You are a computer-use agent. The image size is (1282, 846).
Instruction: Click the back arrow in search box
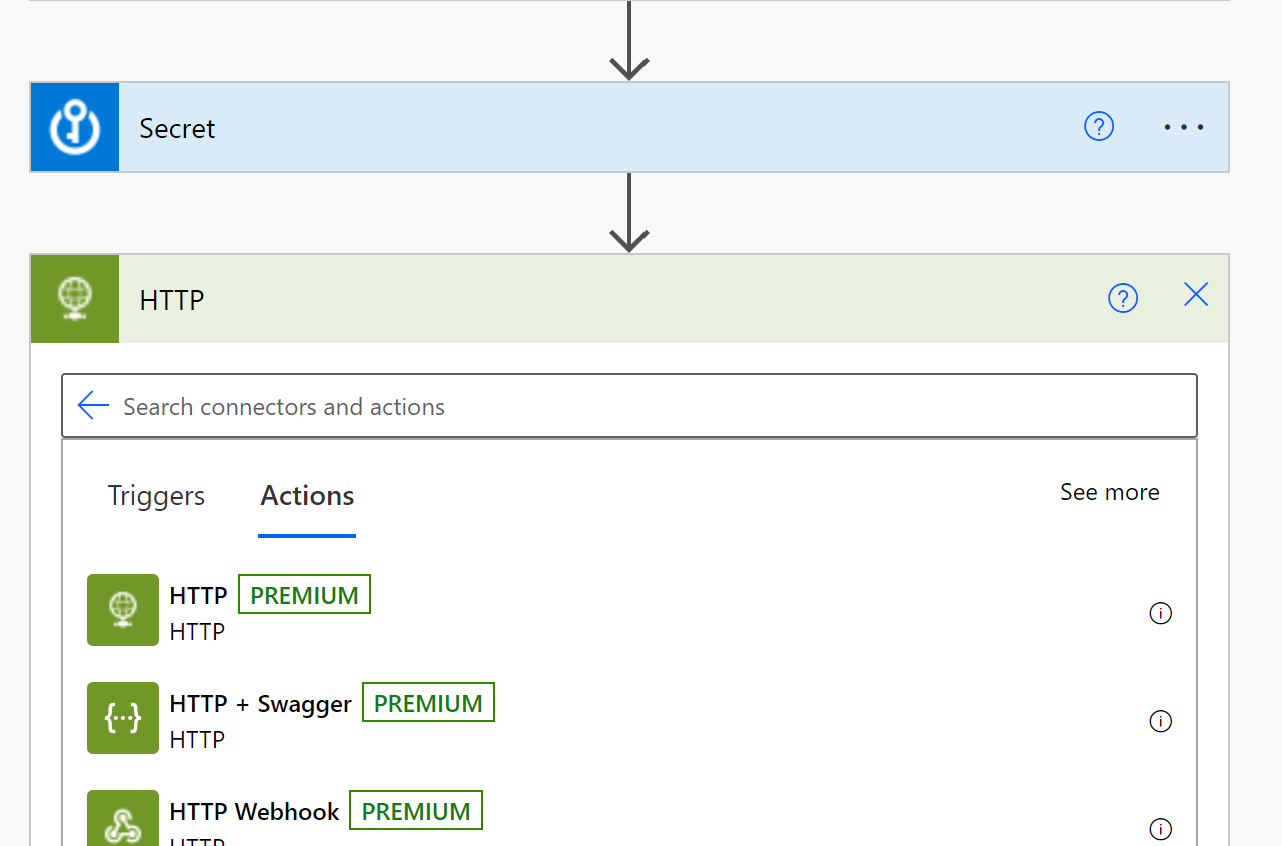[93, 406]
